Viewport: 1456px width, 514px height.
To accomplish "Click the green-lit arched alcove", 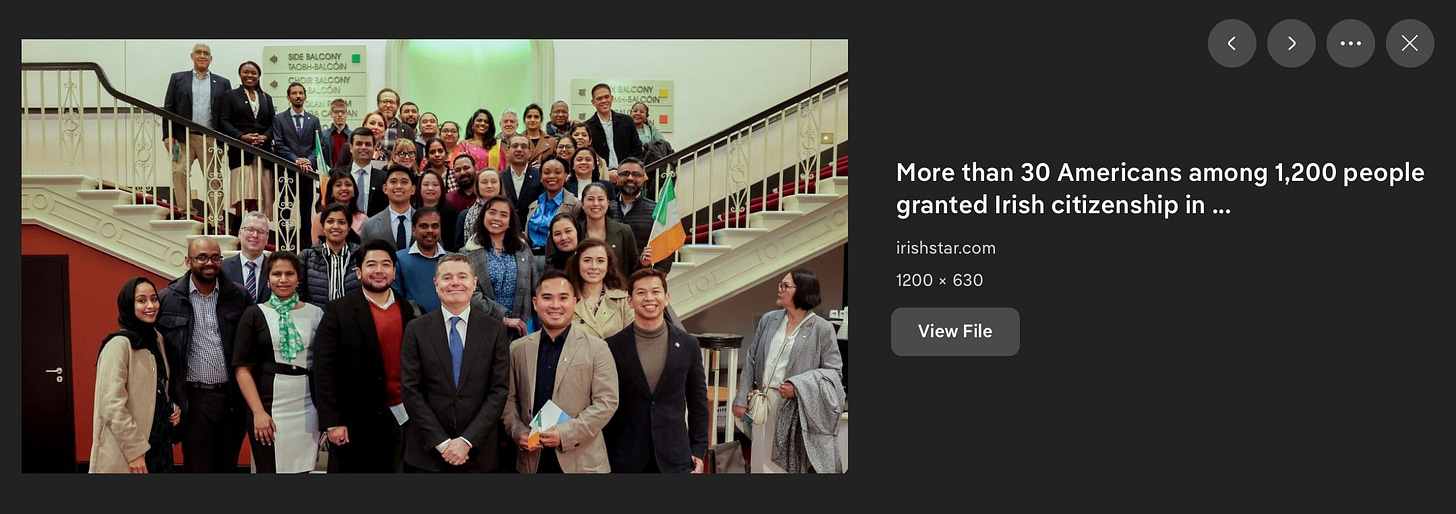I will (x=469, y=82).
